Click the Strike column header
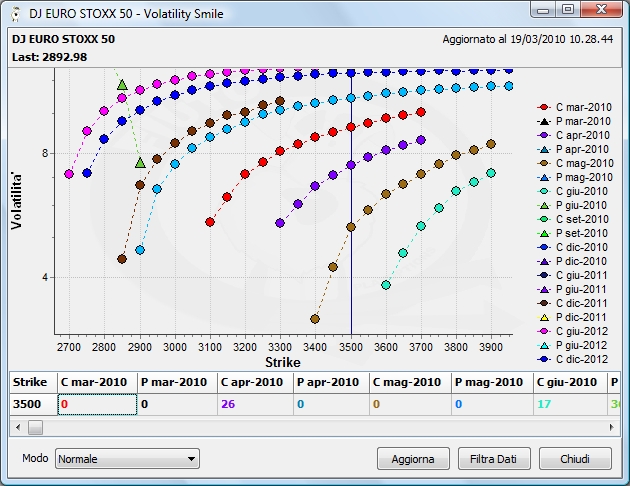 click(x=33, y=382)
